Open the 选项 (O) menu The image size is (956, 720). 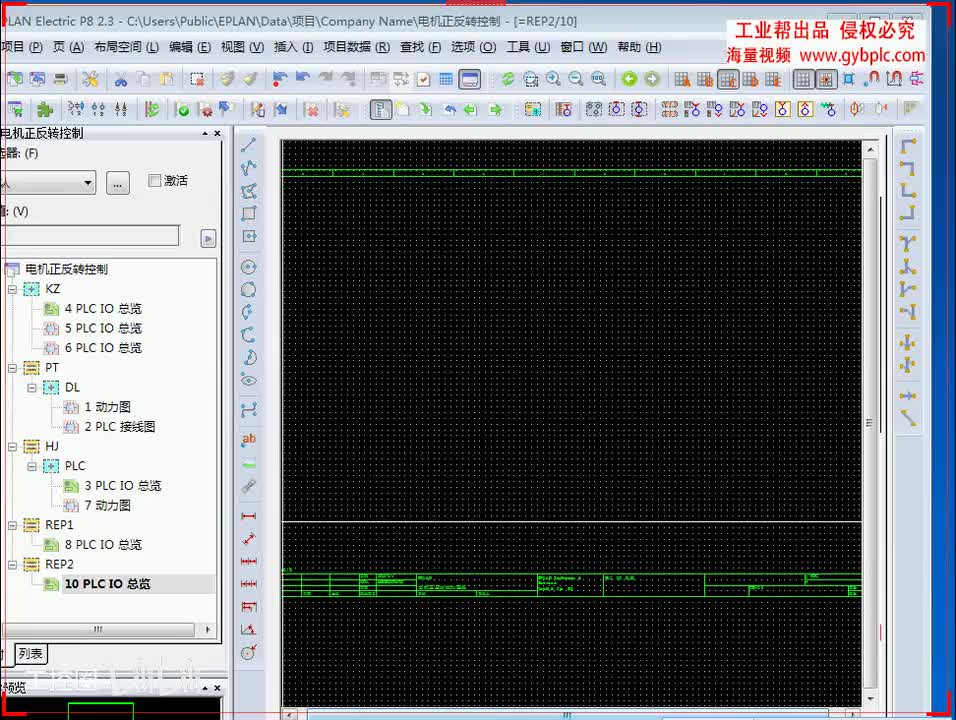[x=474, y=47]
